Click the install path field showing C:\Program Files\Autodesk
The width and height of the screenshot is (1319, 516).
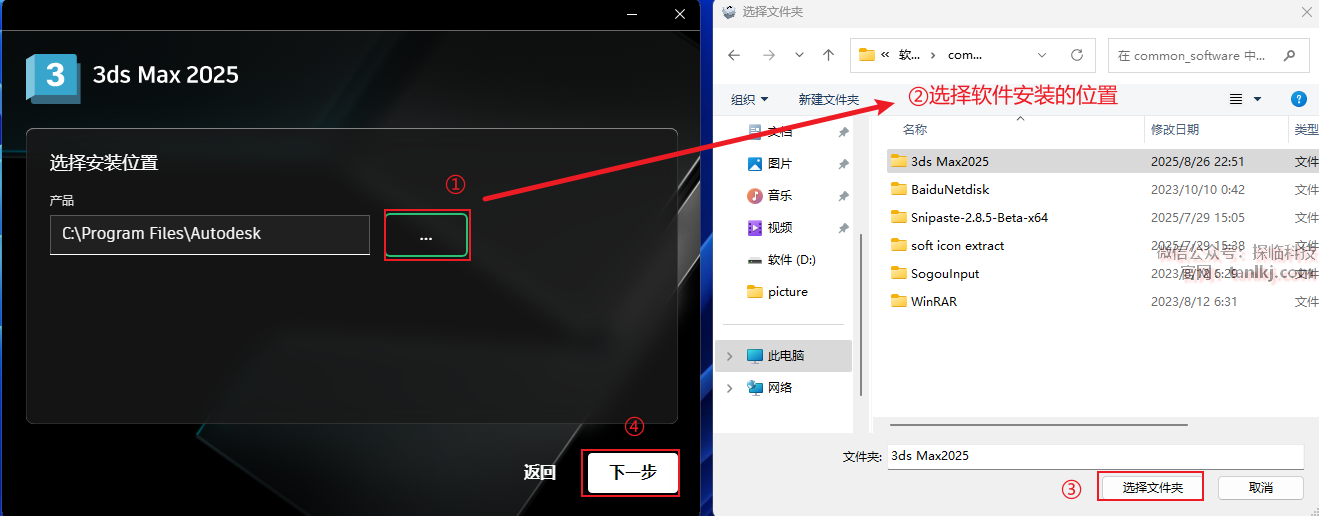click(210, 234)
